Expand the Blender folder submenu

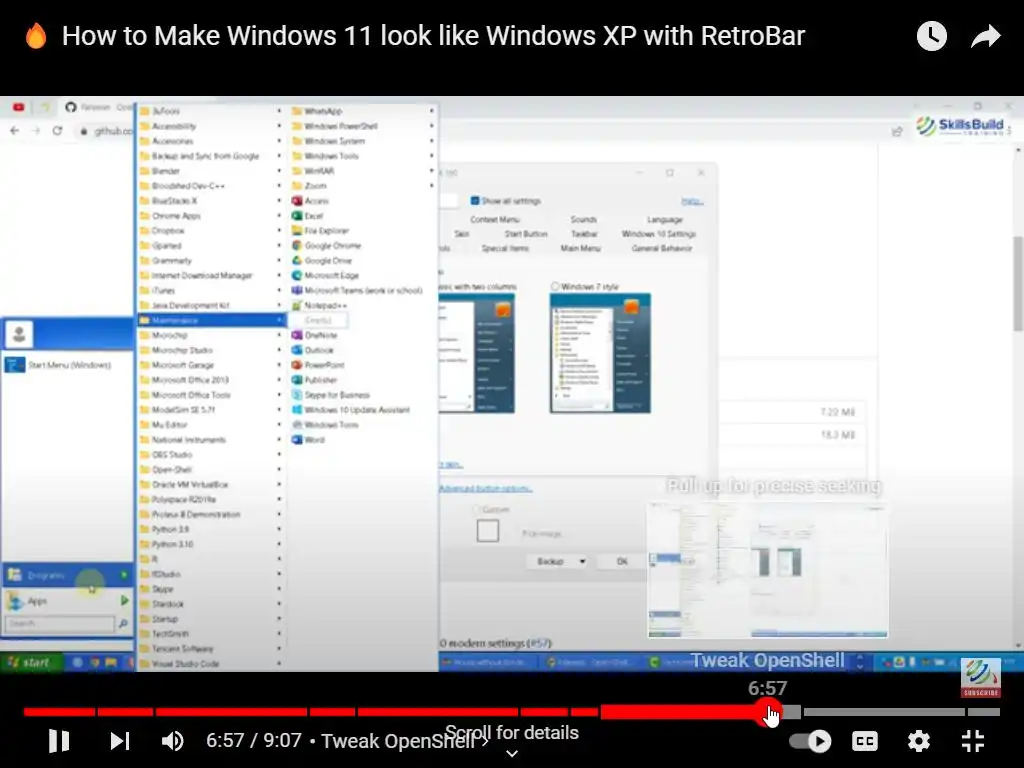pyautogui.click(x=211, y=171)
